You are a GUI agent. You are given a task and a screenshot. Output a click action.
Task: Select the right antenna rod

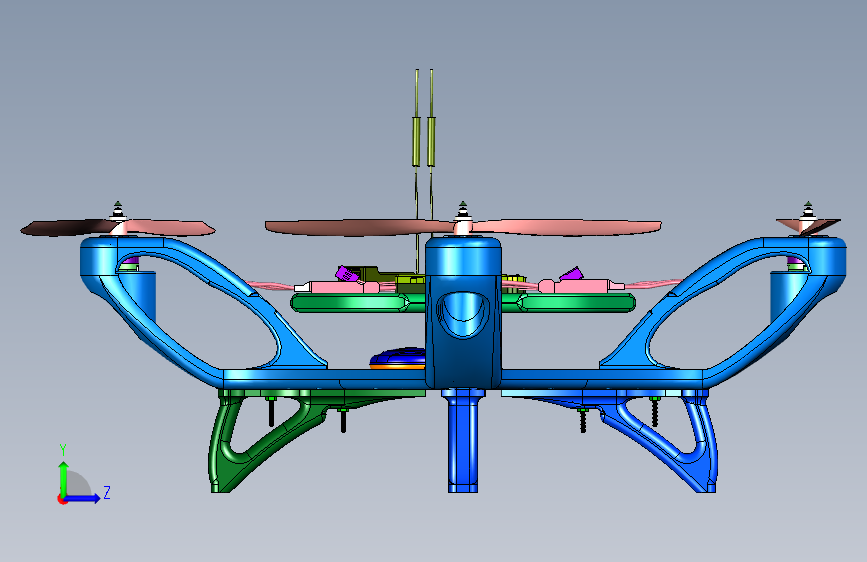pos(431,142)
